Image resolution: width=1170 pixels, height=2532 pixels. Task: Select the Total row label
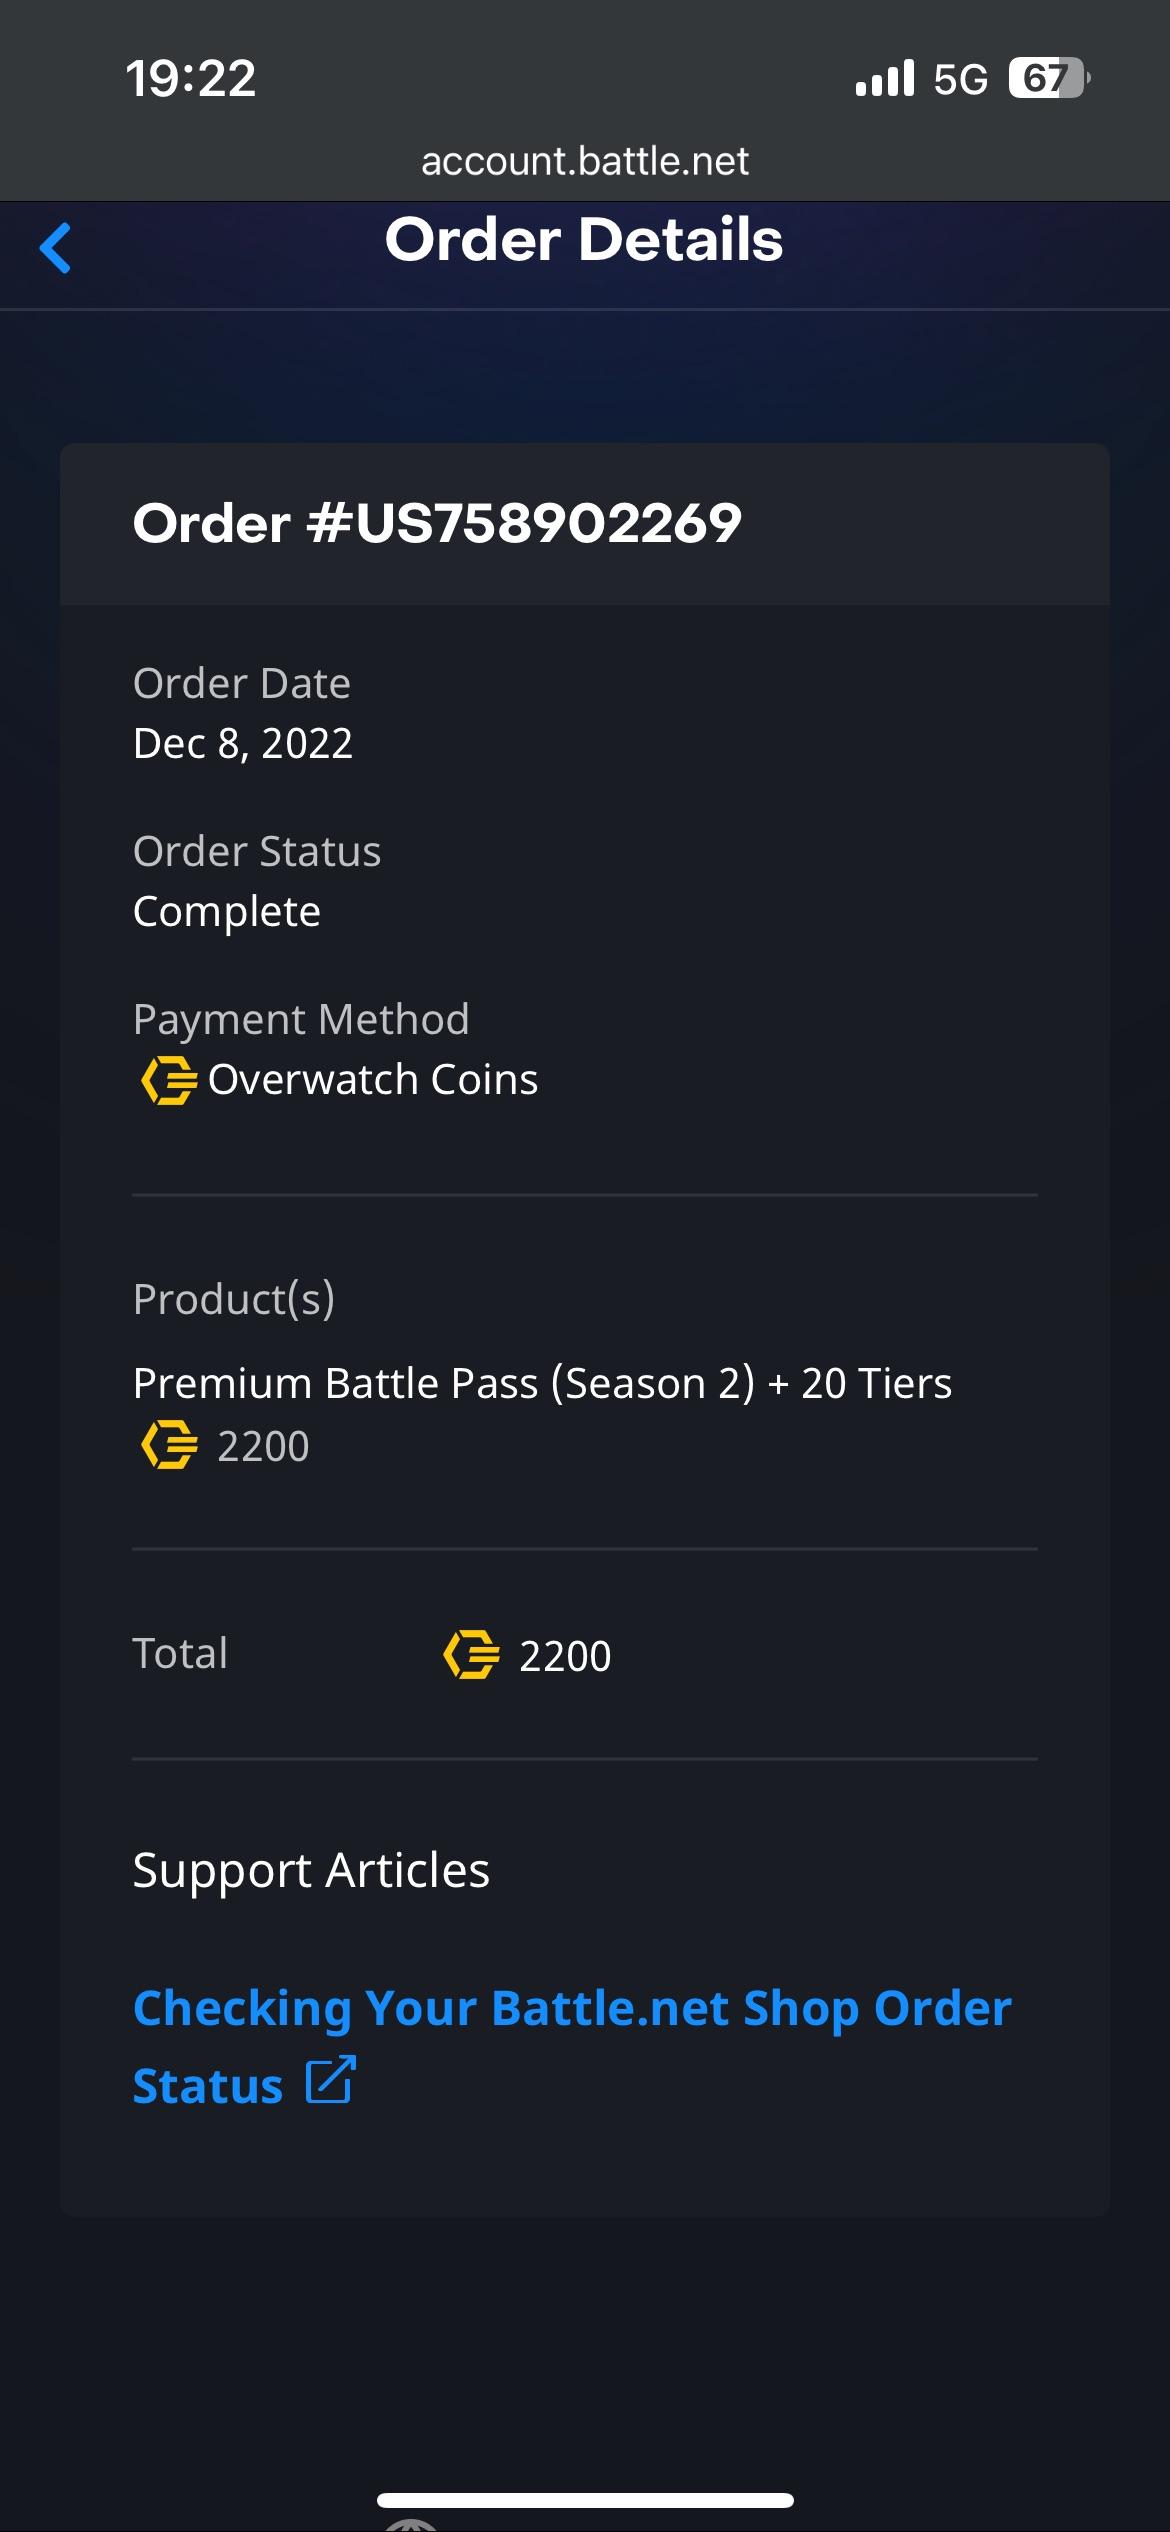(180, 1653)
